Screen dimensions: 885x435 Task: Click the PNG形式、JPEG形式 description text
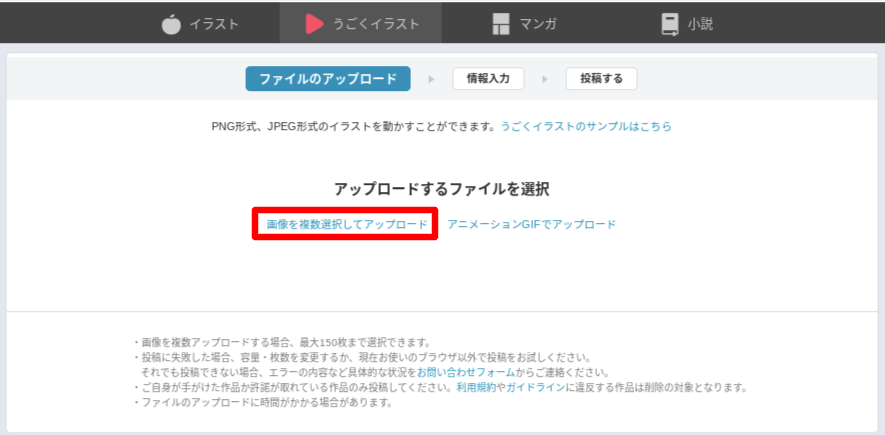[356, 126]
